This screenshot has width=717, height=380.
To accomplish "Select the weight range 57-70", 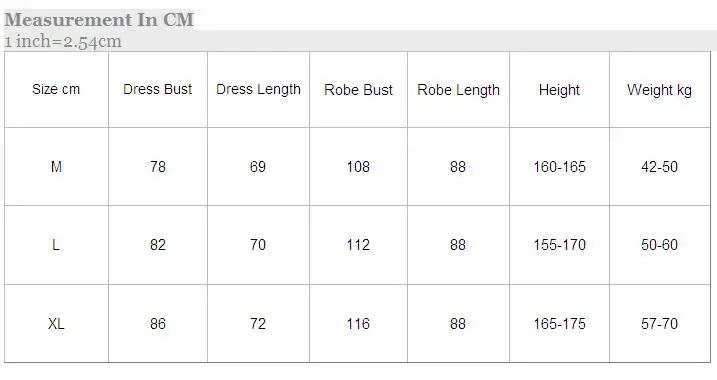I will tap(659, 324).
